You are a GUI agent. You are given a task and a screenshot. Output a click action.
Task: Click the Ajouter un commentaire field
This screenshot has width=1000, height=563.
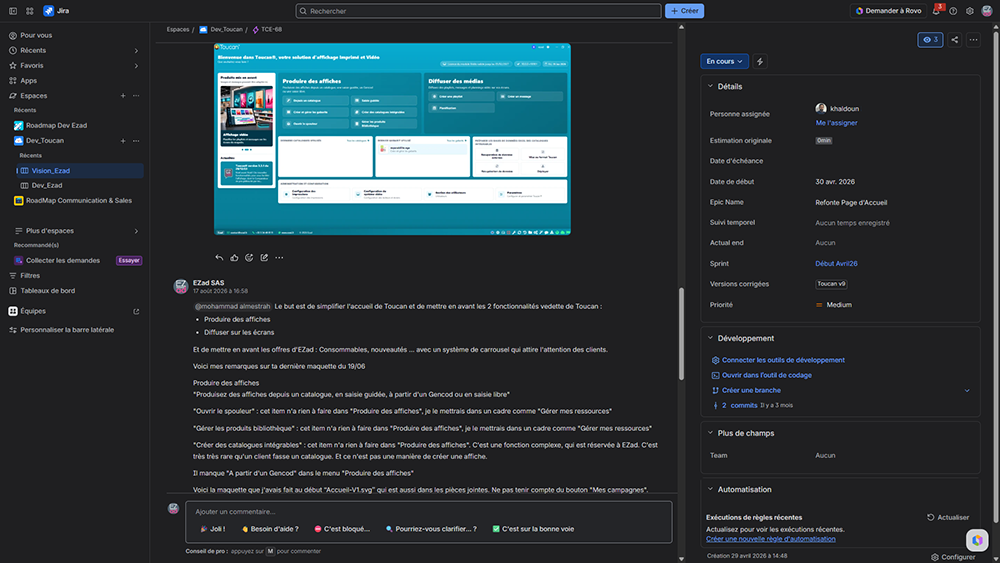point(429,511)
